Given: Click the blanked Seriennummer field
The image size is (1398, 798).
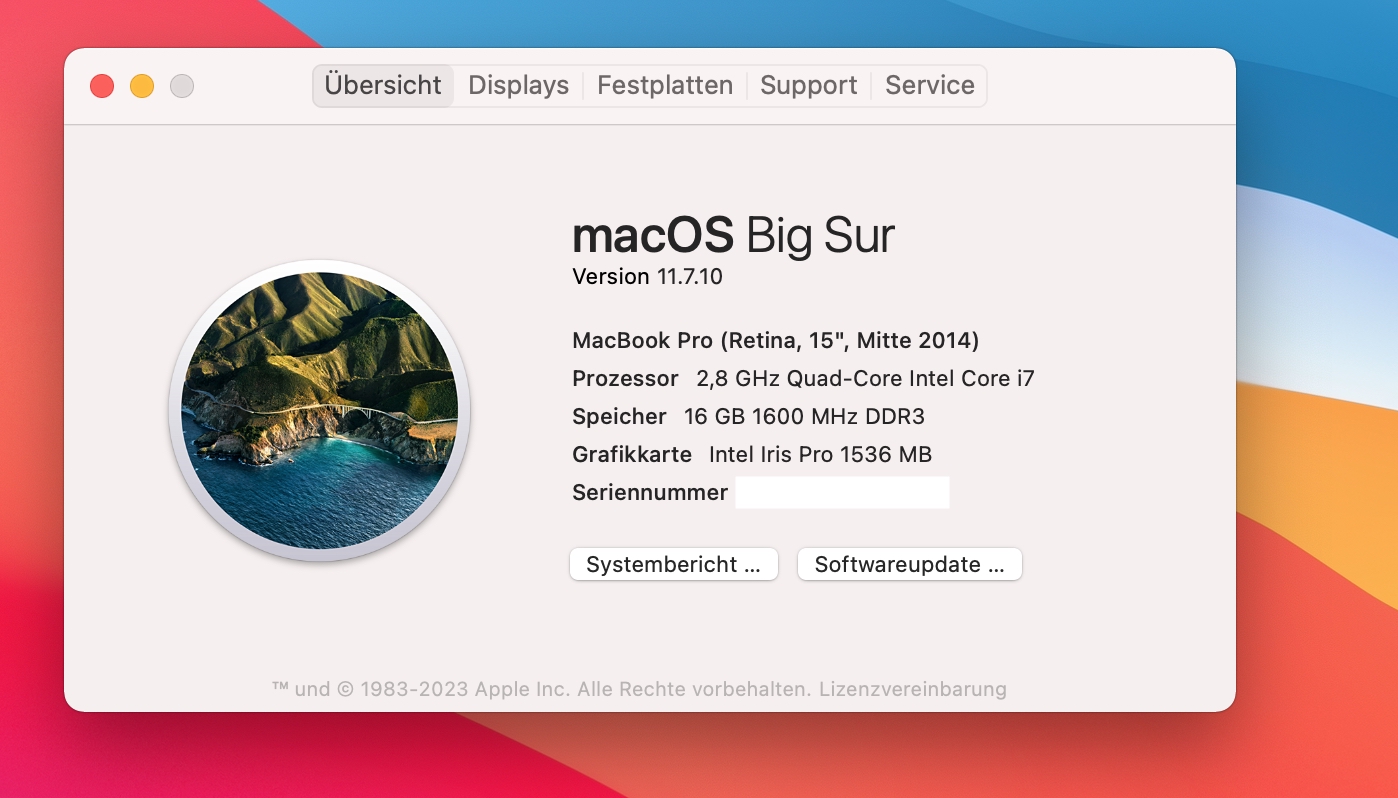Looking at the screenshot, I should 842,493.
